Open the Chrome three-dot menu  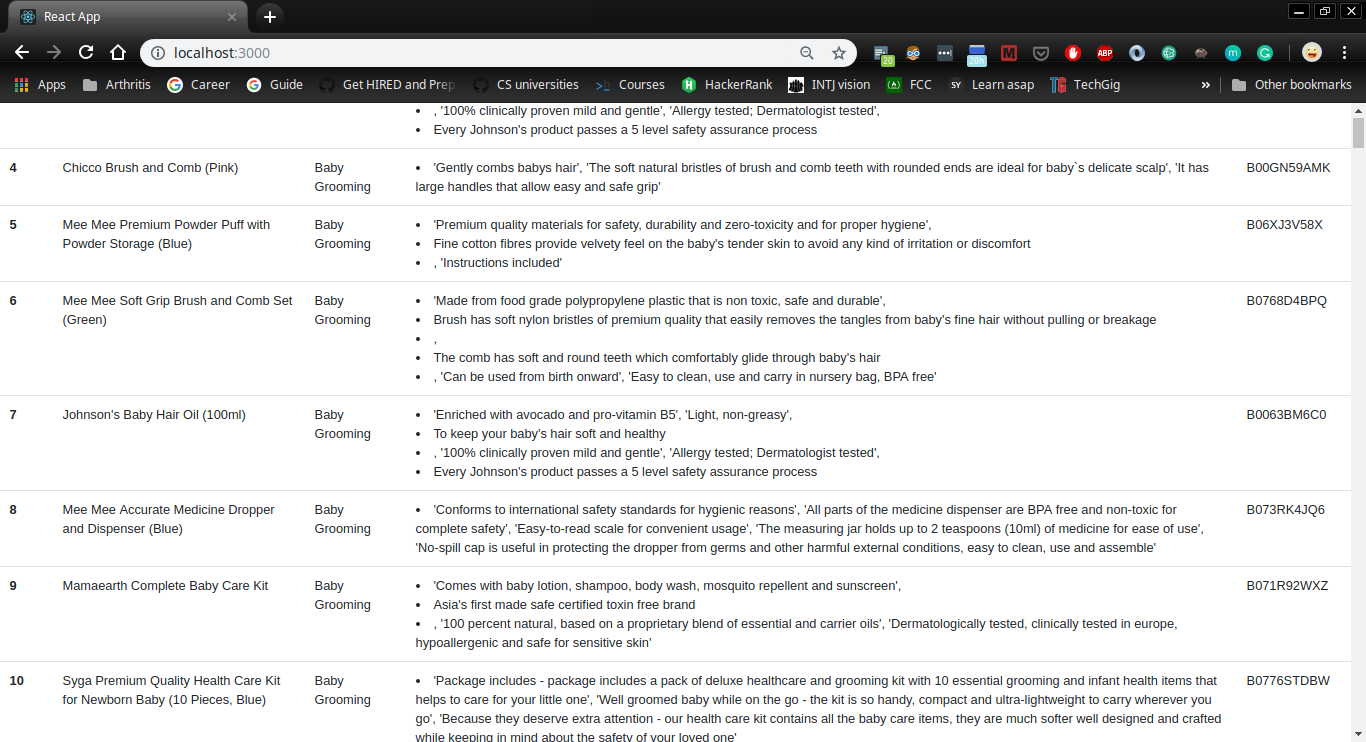pyautogui.click(x=1345, y=53)
